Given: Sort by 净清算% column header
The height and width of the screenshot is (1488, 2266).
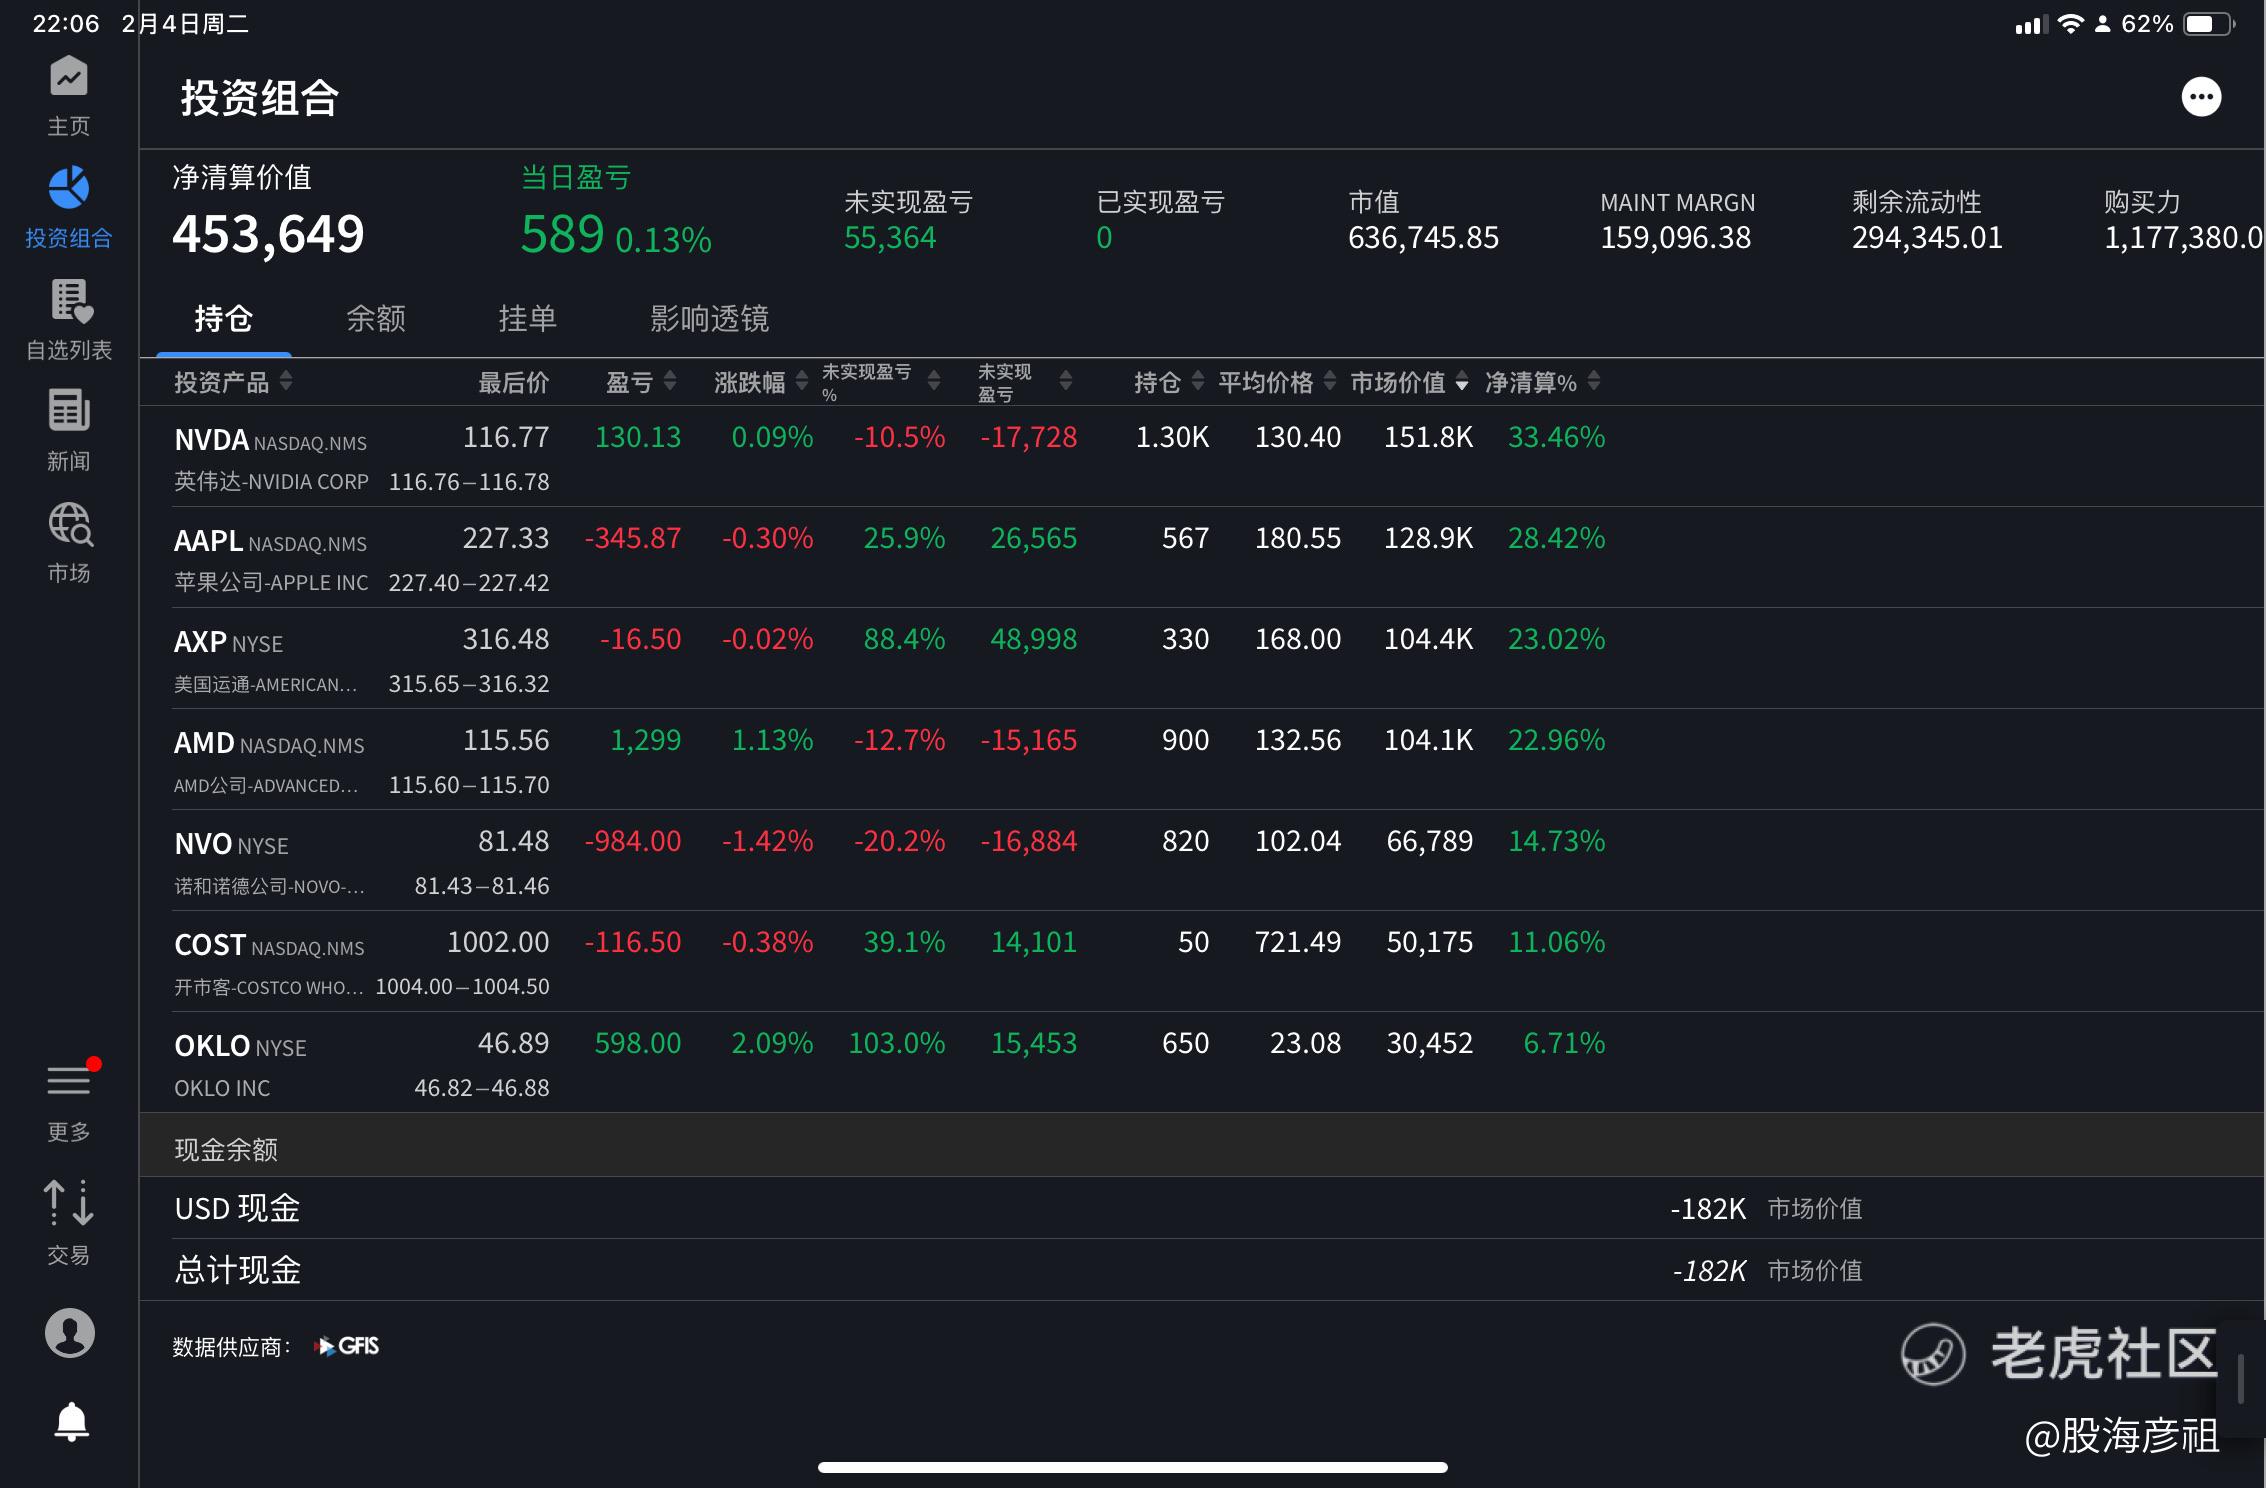Looking at the screenshot, I should pos(1542,382).
